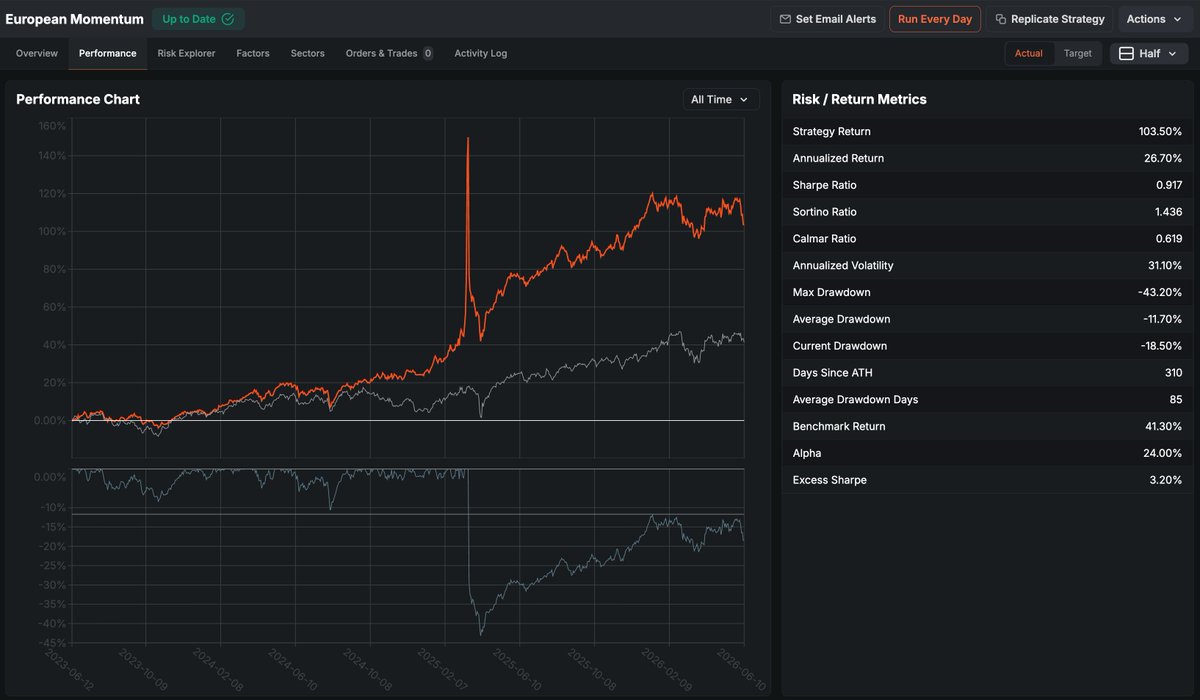Click the Orders & Trades count badge 0
Image resolution: width=1200 pixels, height=700 pixels.
coord(428,54)
